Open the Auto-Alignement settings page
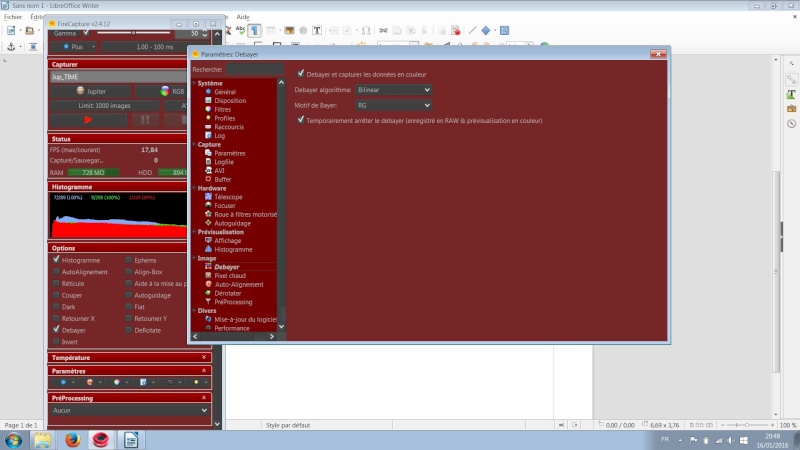The image size is (800, 450). 239,284
